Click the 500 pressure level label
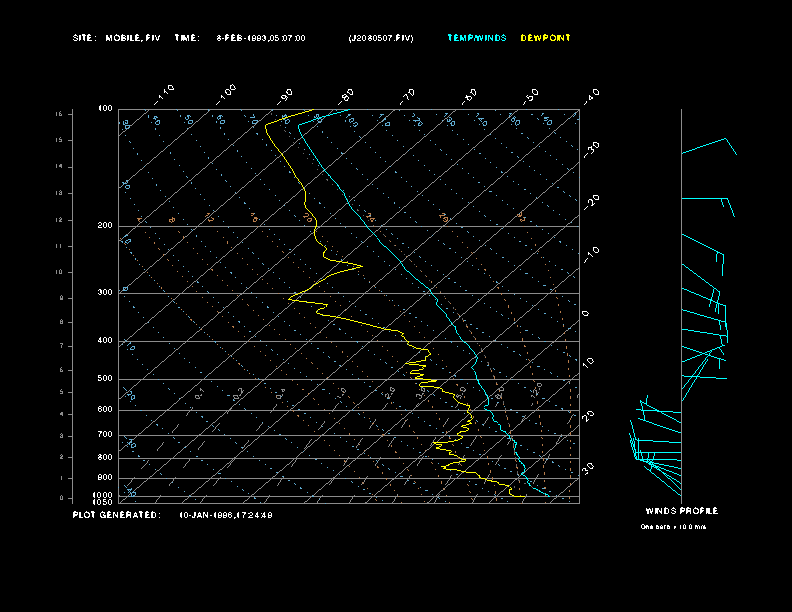Screen dimensions: 792x612 point(105,379)
